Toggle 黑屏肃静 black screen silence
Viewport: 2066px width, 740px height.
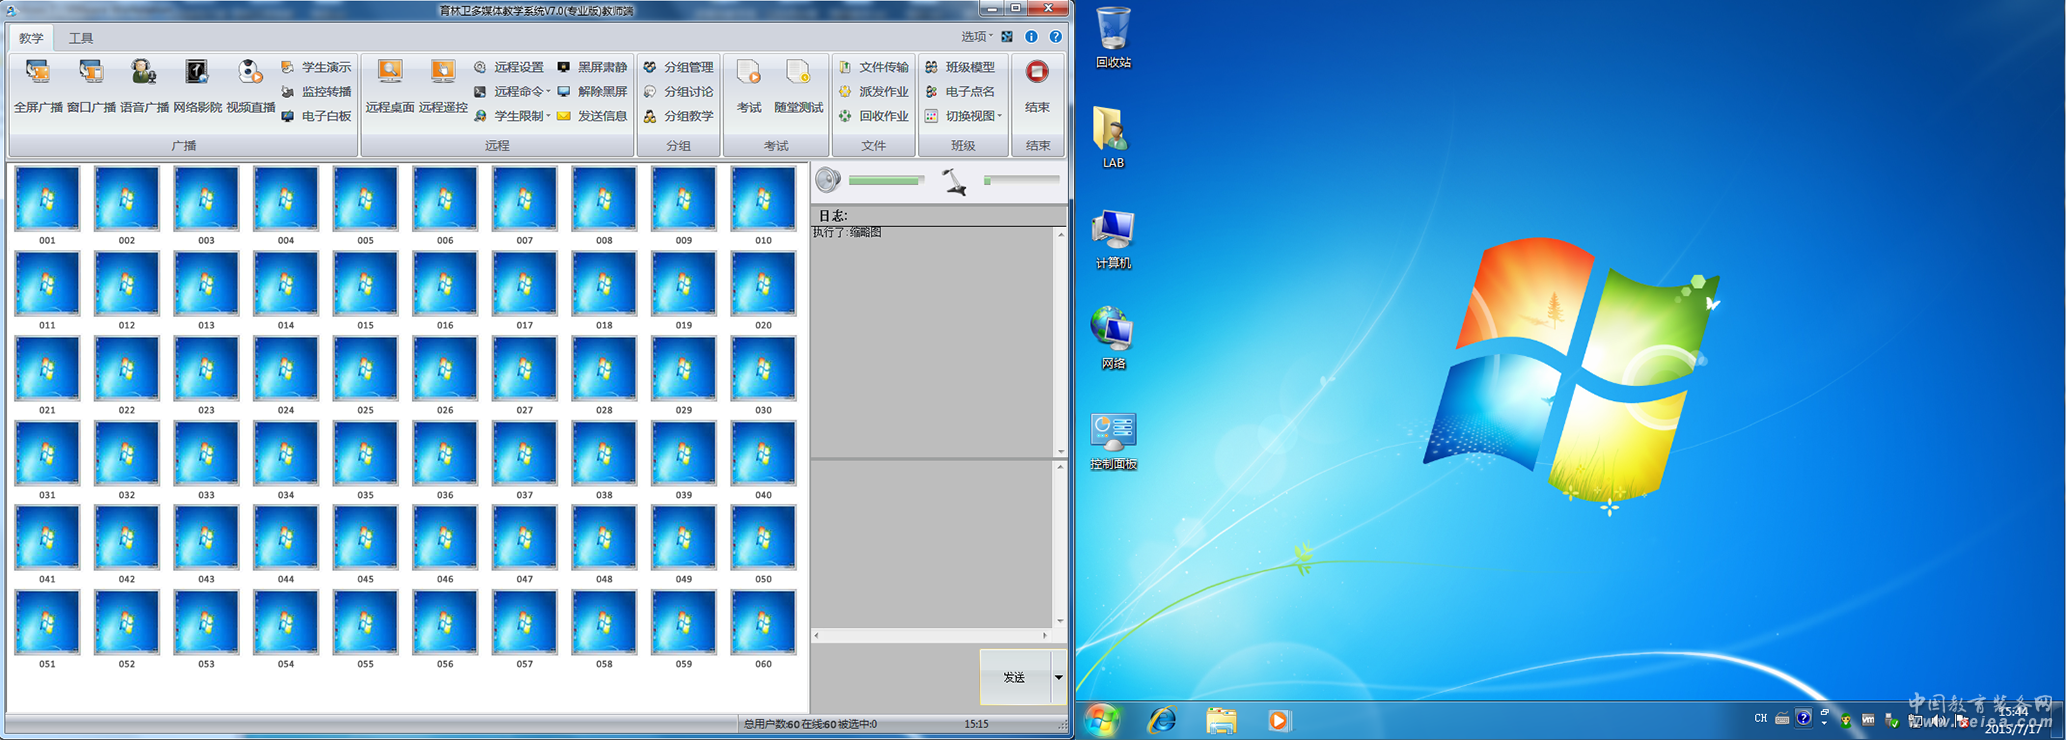[x=592, y=67]
